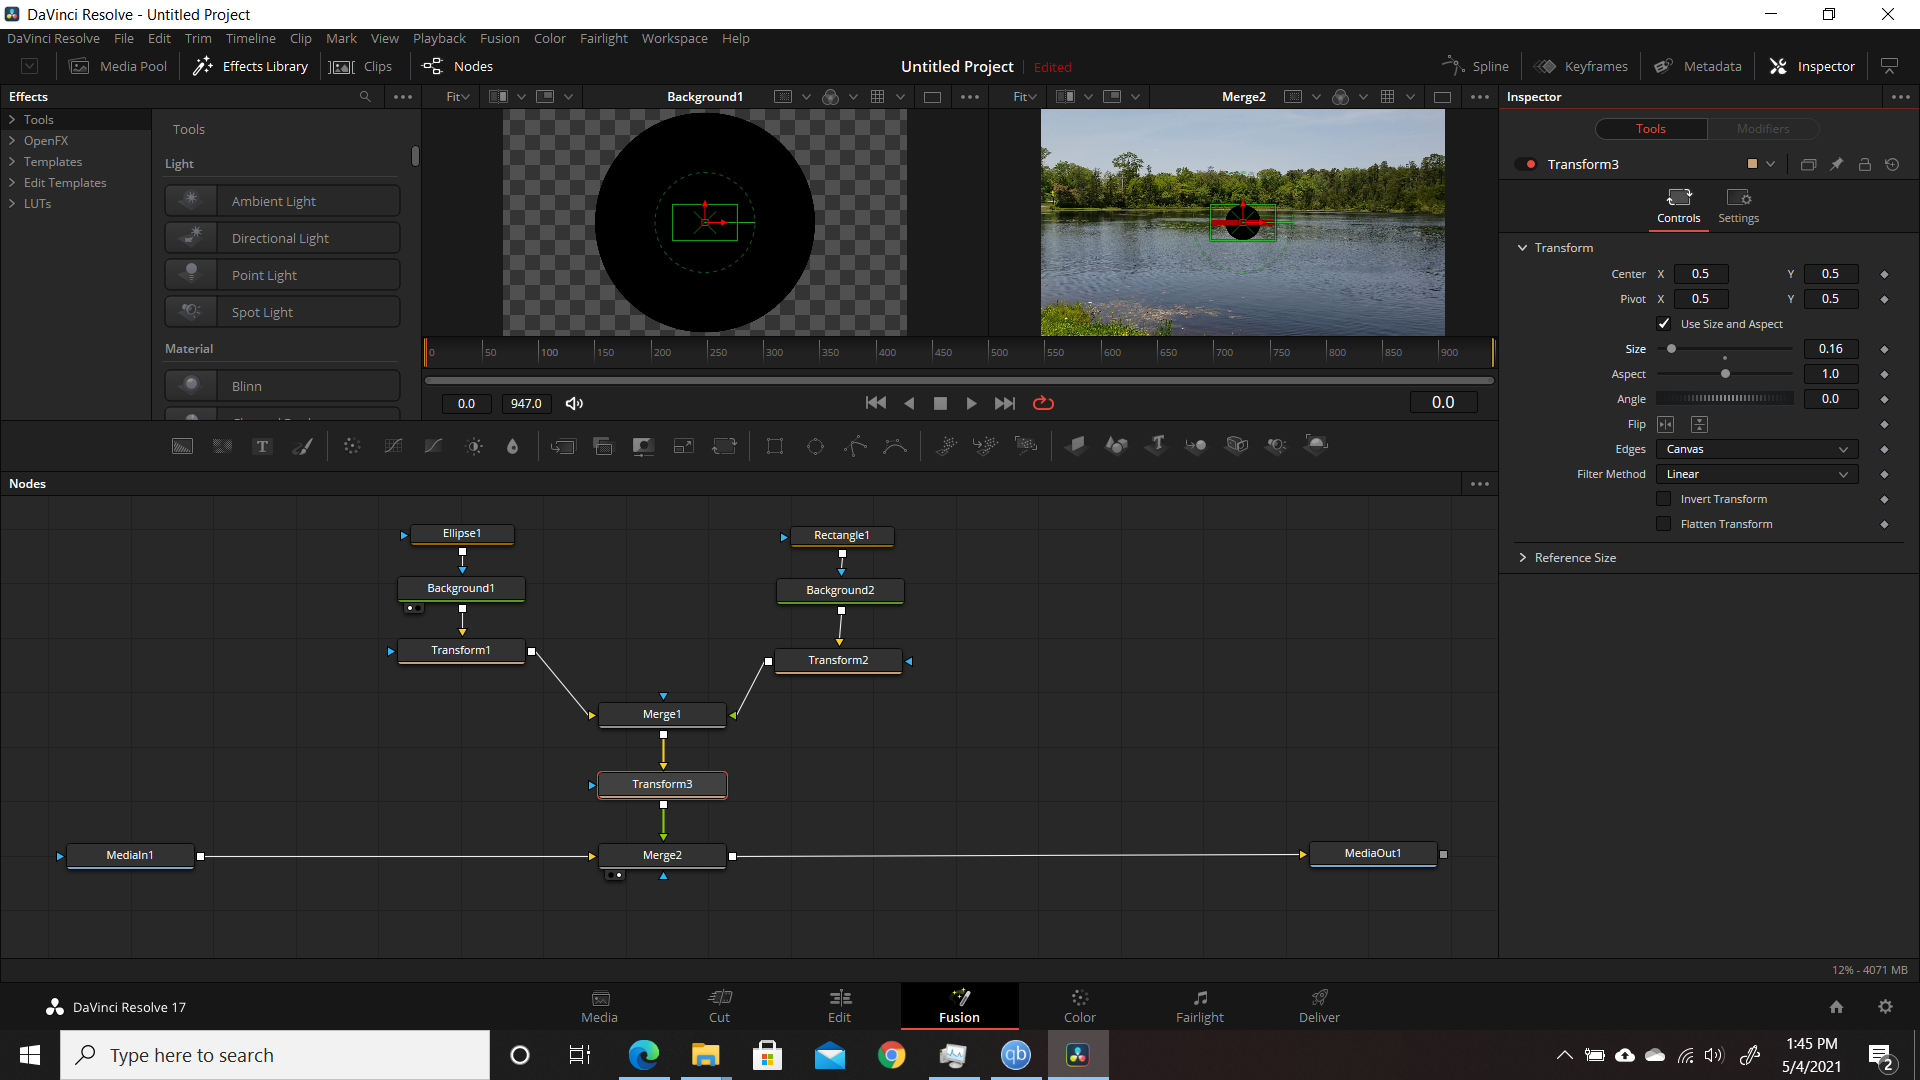Add a Text 3D node

point(1157,446)
